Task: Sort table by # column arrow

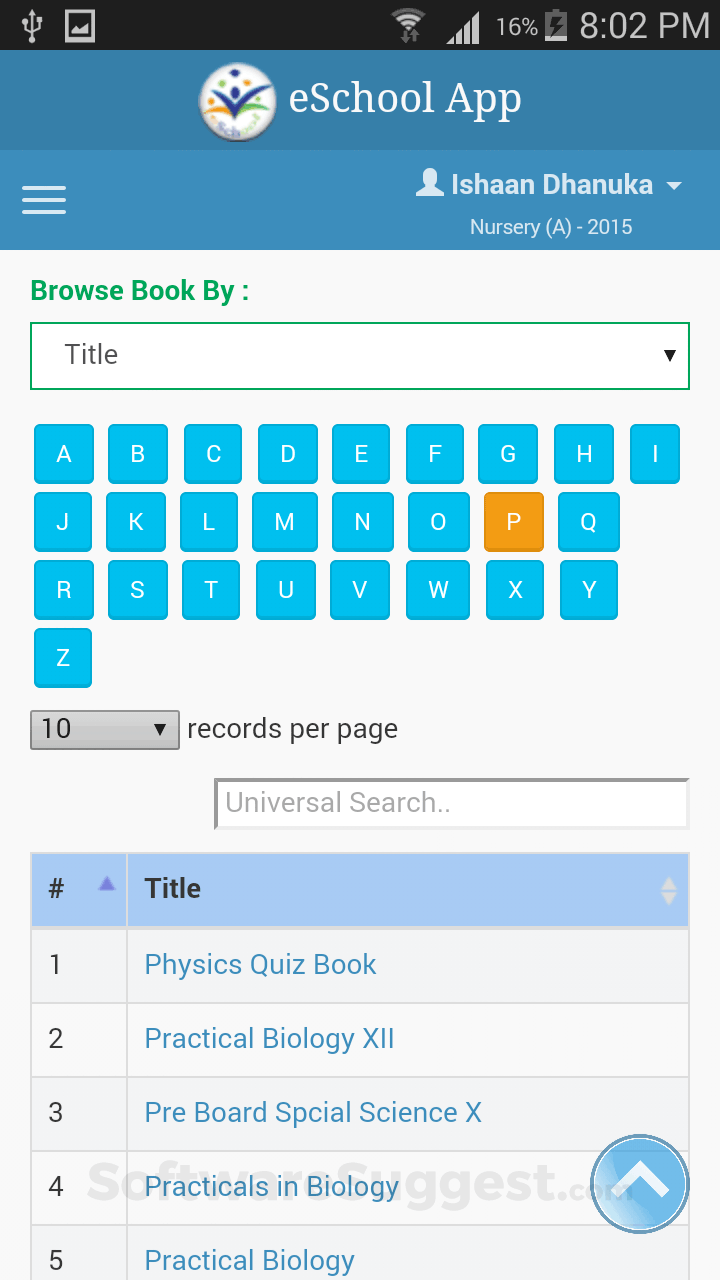Action: [x=107, y=884]
